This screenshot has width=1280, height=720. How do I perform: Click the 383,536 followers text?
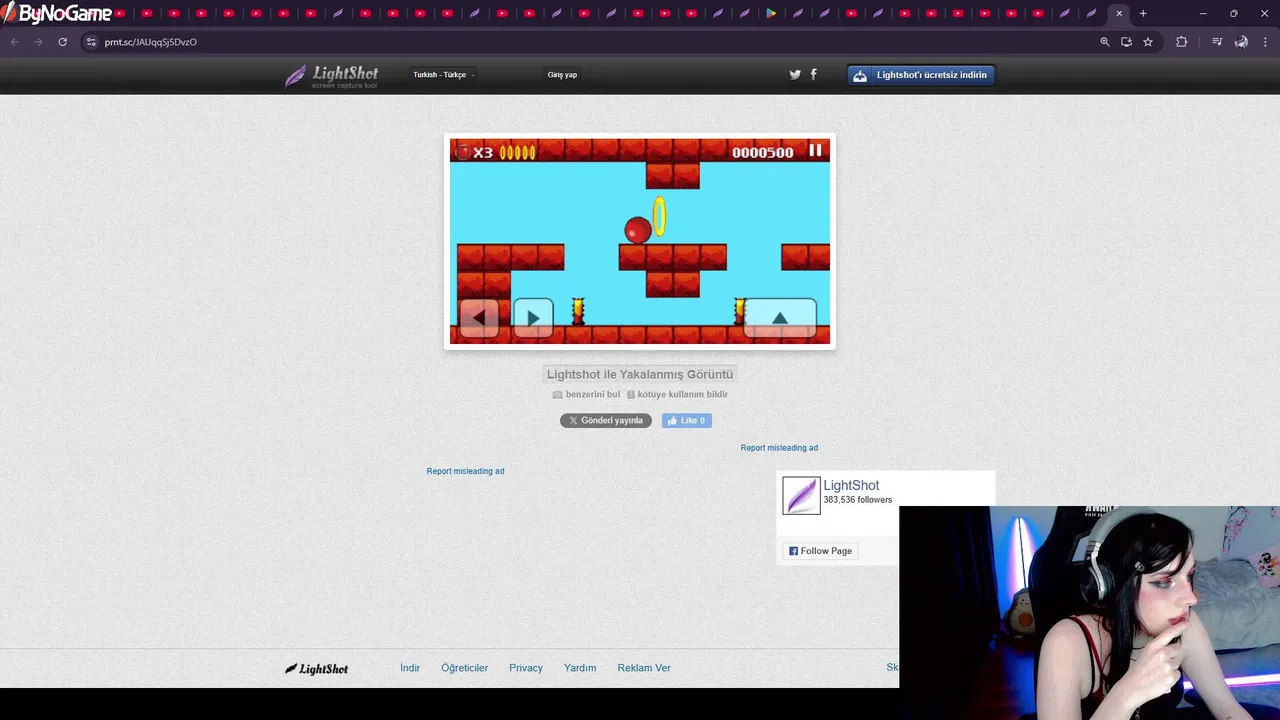[x=858, y=500]
